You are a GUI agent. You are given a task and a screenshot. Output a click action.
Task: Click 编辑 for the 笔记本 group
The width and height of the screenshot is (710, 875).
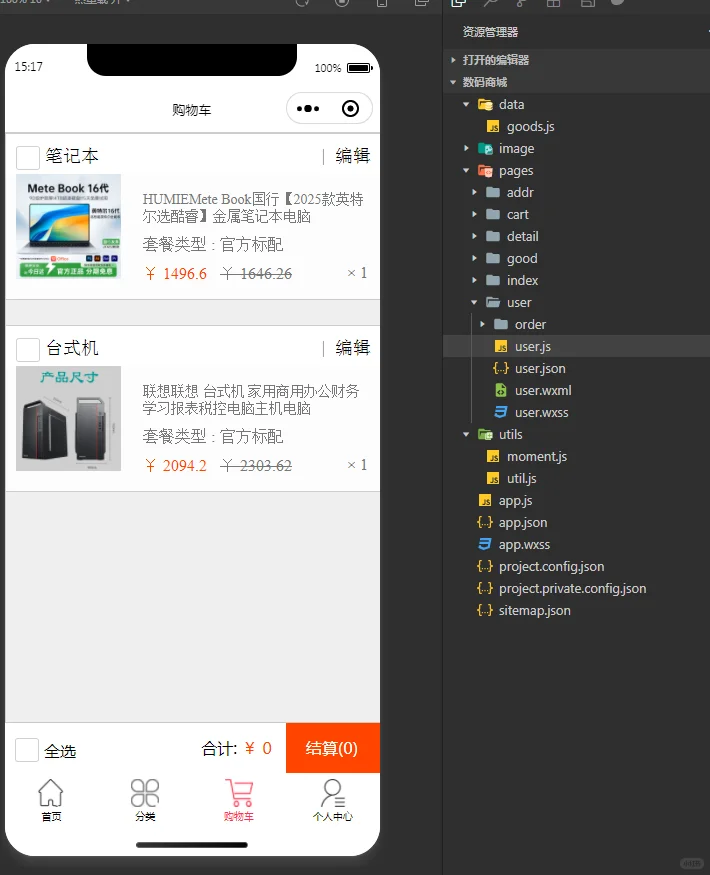[x=352, y=156]
